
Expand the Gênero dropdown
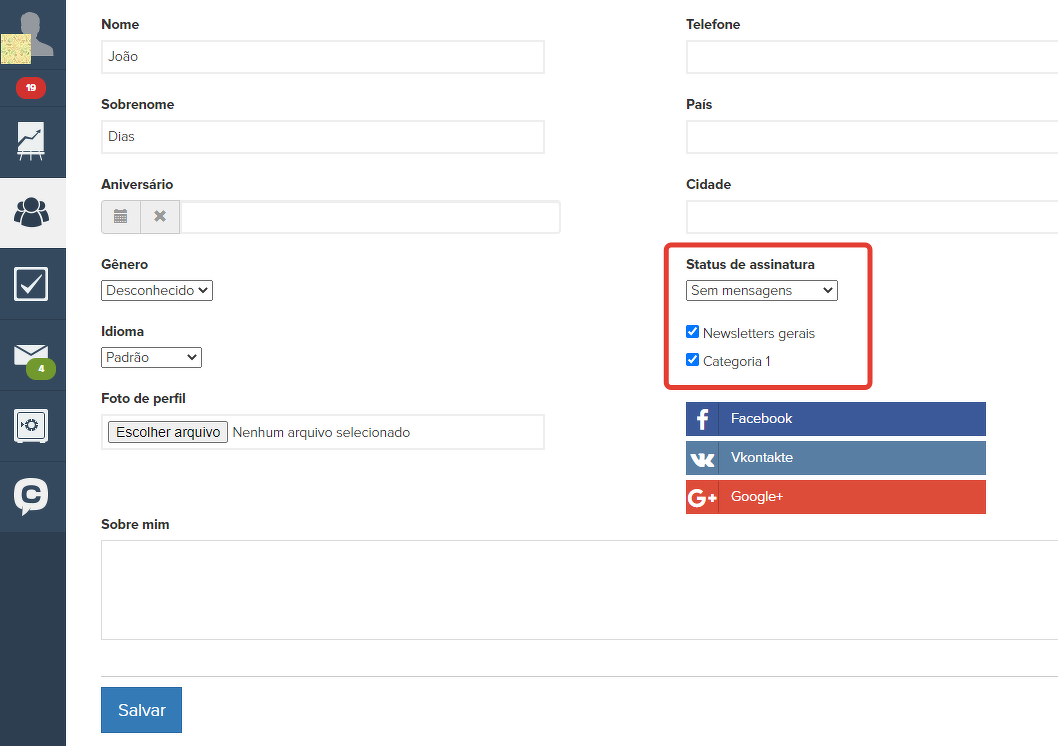coord(157,290)
